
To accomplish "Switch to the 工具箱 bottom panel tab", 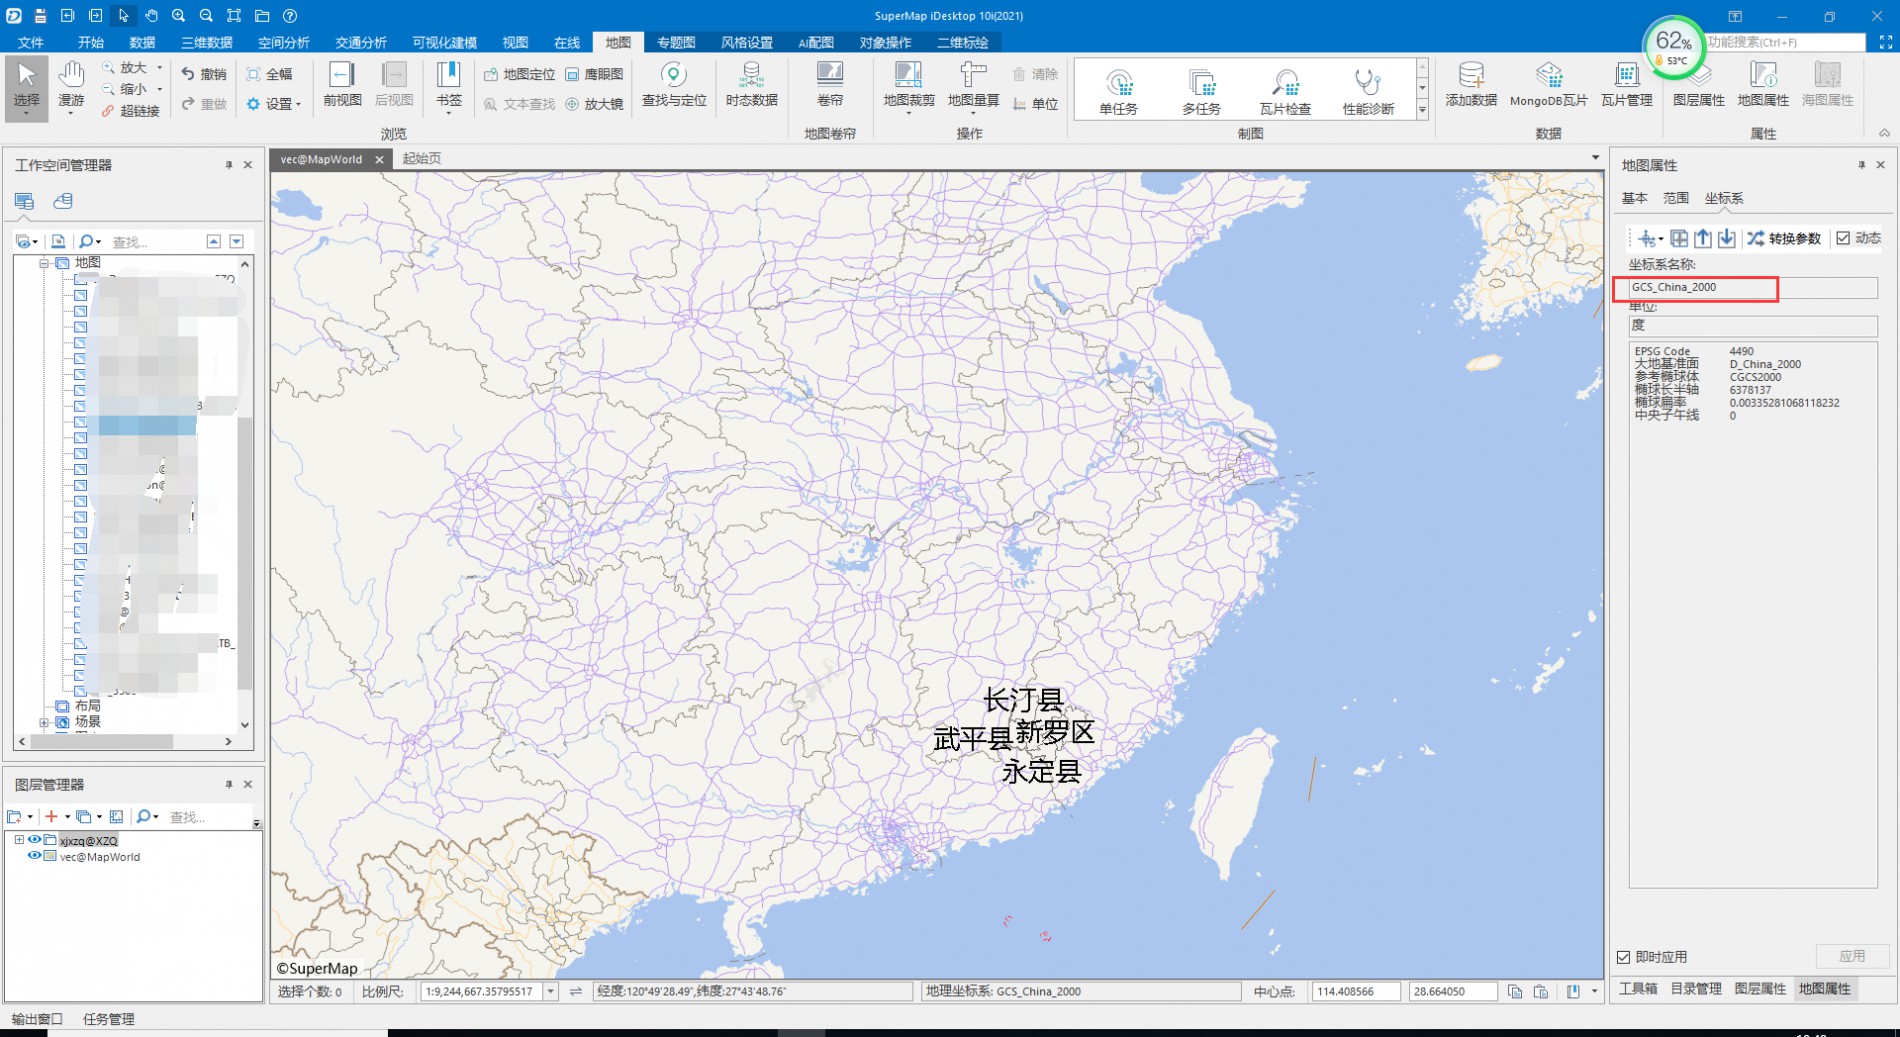I will click(x=1638, y=988).
